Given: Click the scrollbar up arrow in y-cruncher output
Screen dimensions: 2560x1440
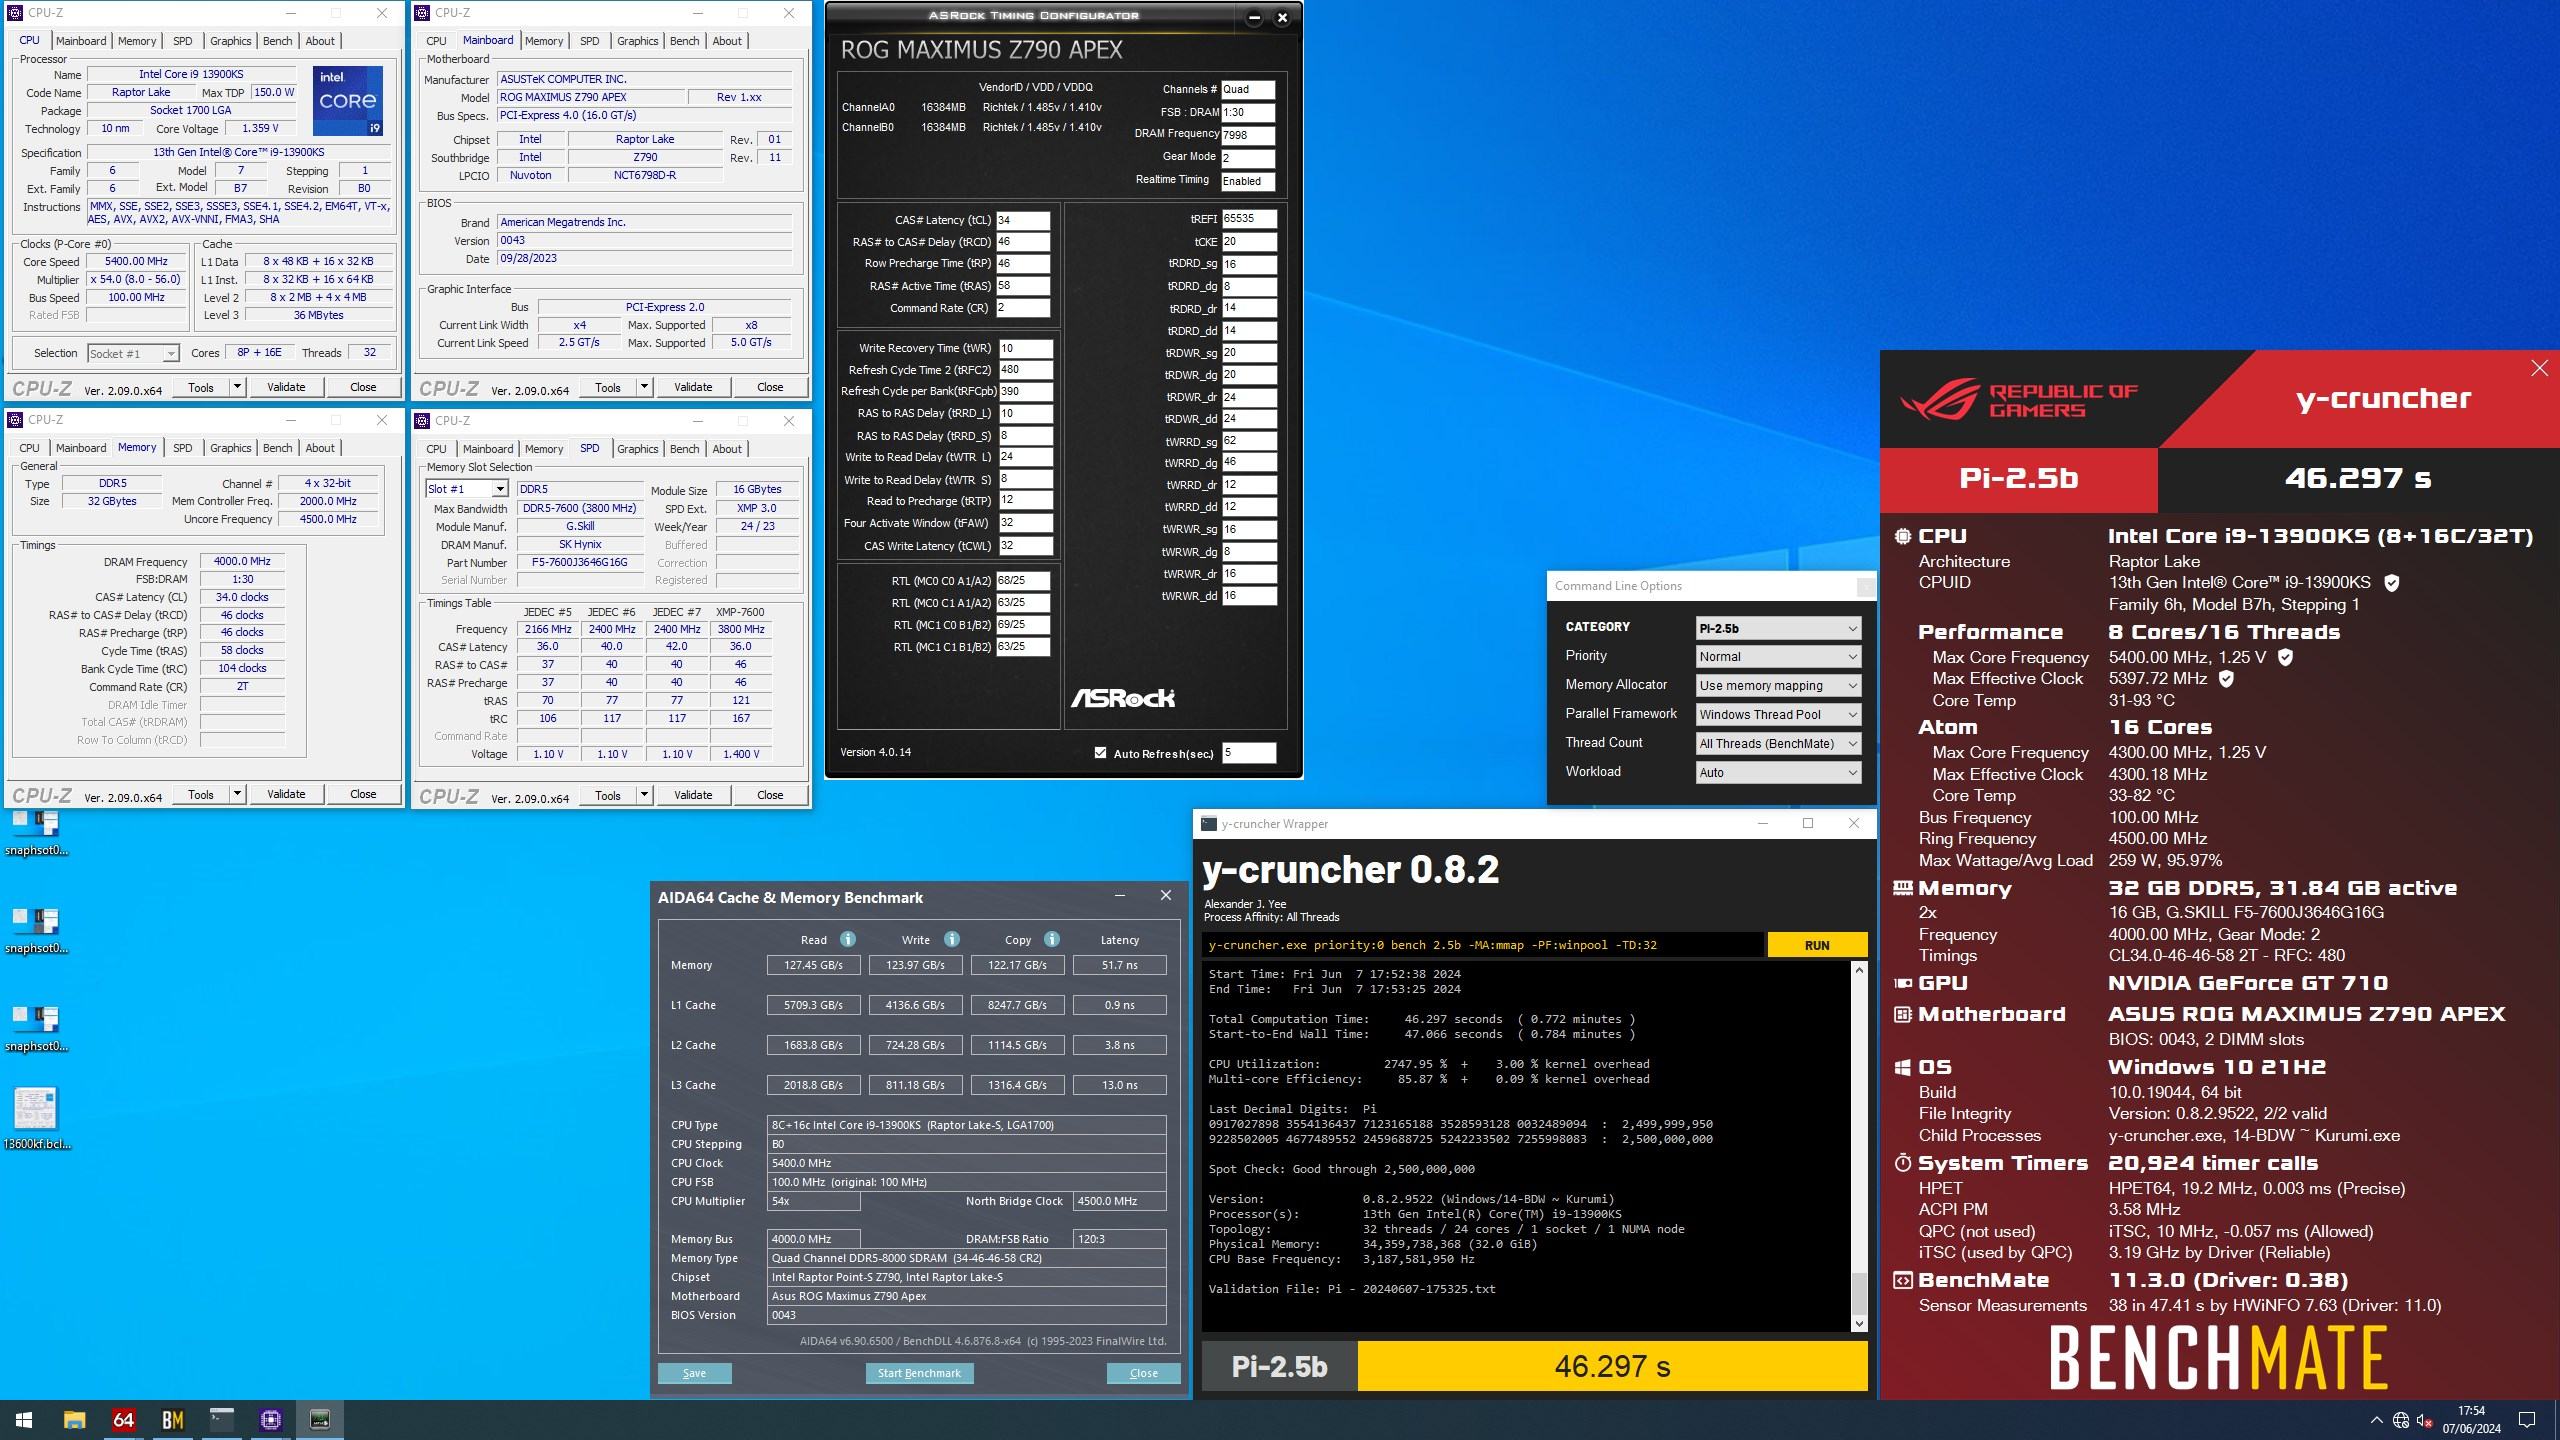Looking at the screenshot, I should (x=1859, y=970).
